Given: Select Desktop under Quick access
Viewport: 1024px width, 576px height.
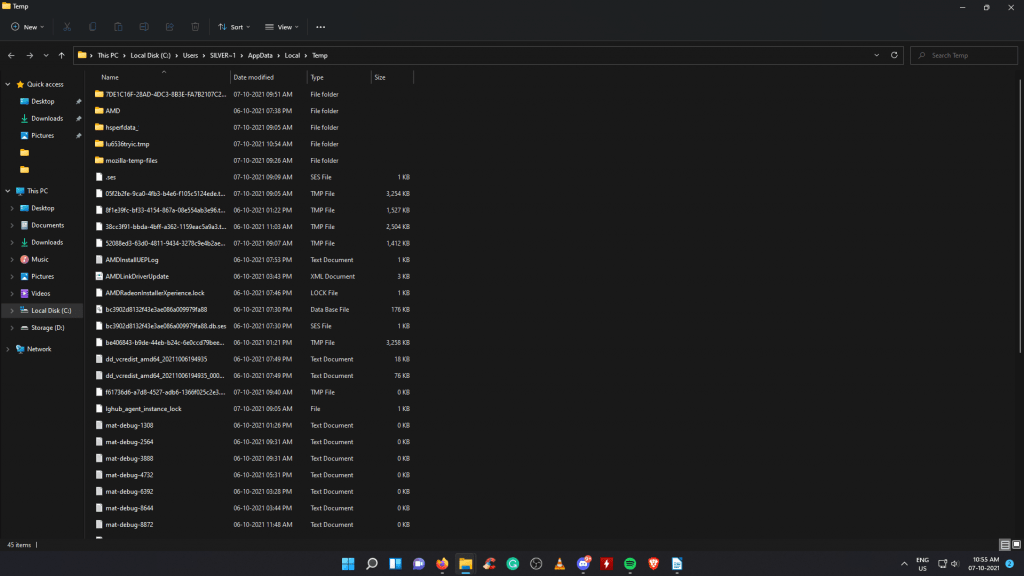Looking at the screenshot, I should pos(43,101).
